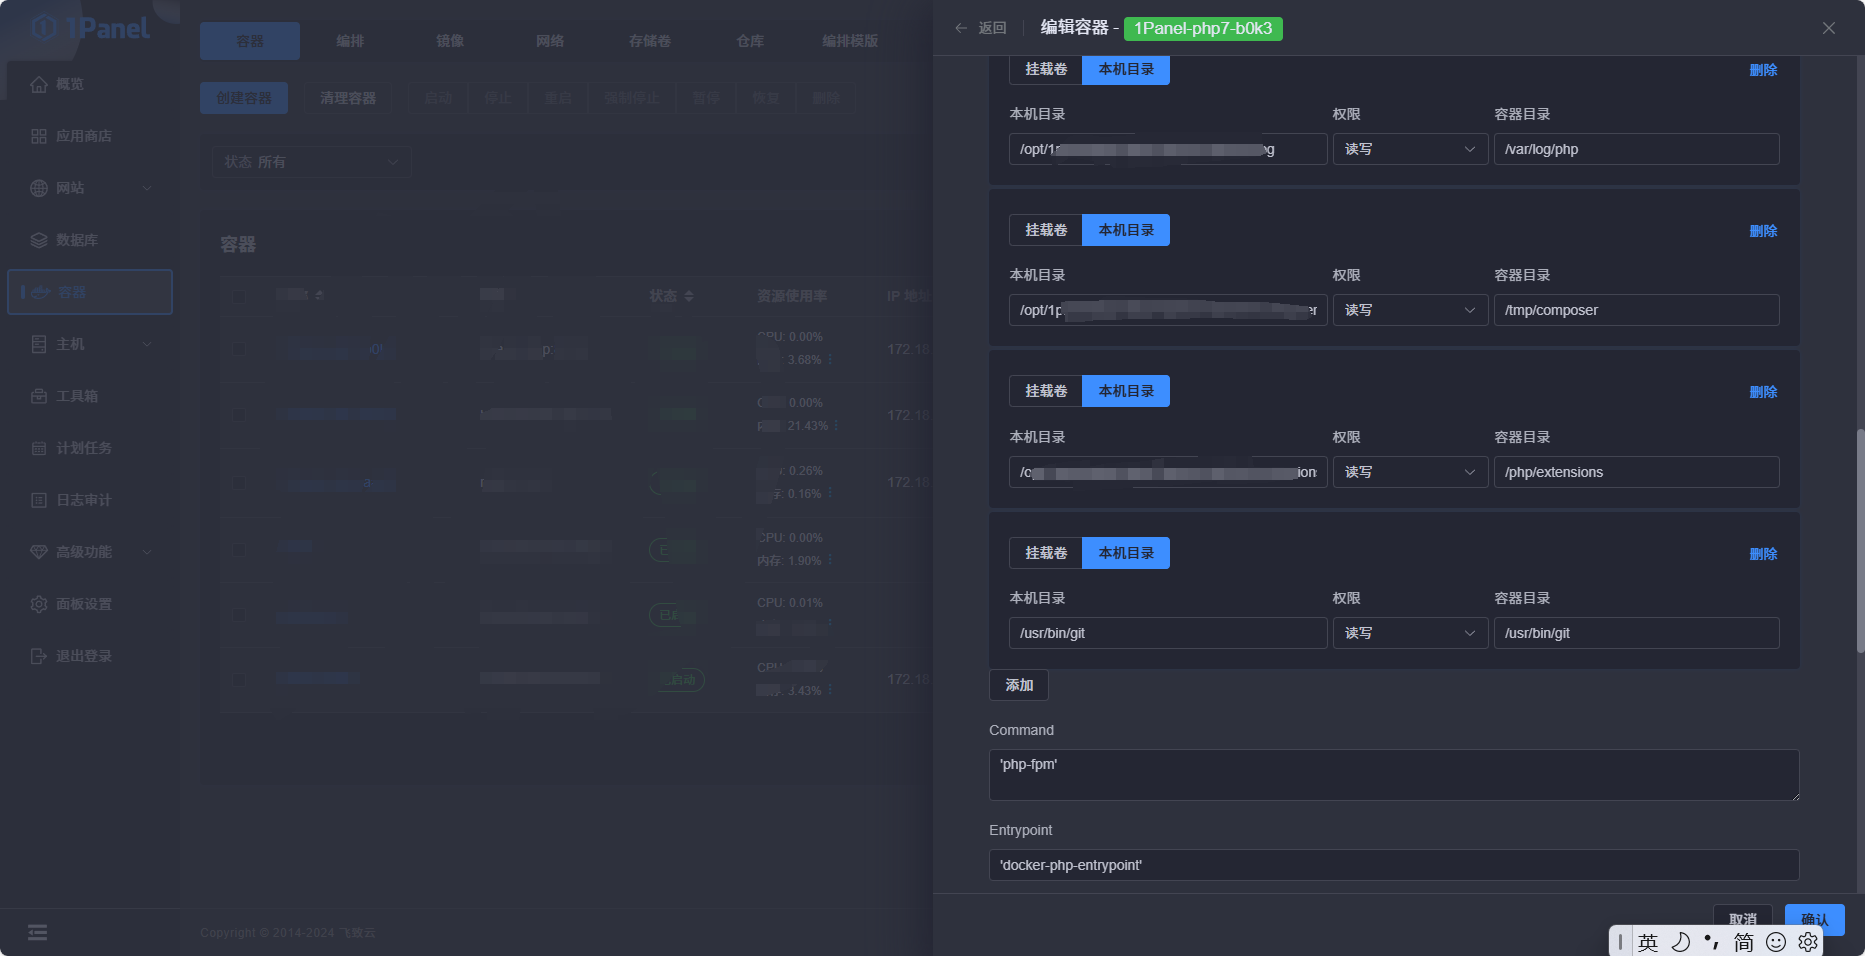
Task: Click the Command text area containing php-fpm
Action: (1393, 775)
